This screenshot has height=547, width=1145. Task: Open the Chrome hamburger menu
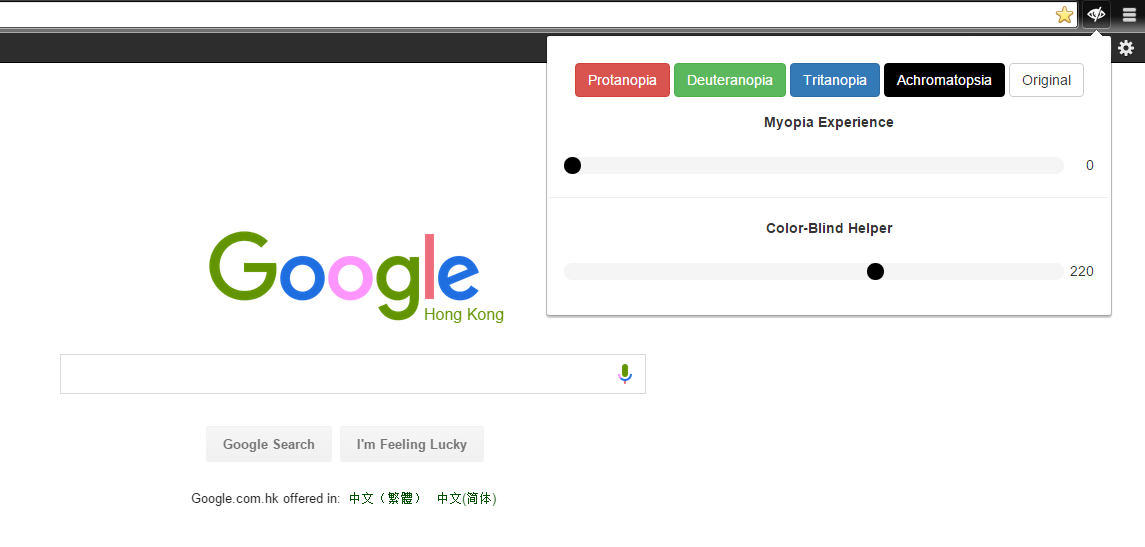1129,14
